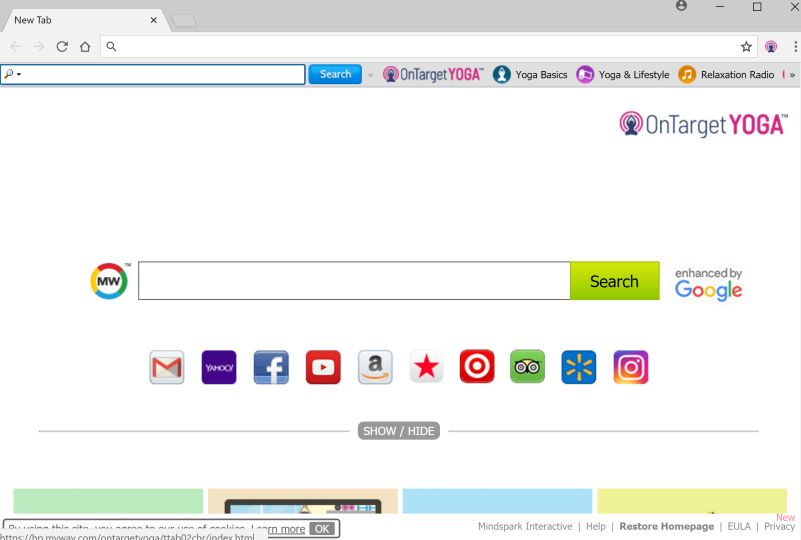Bookmark this page with the star icon

[746, 46]
